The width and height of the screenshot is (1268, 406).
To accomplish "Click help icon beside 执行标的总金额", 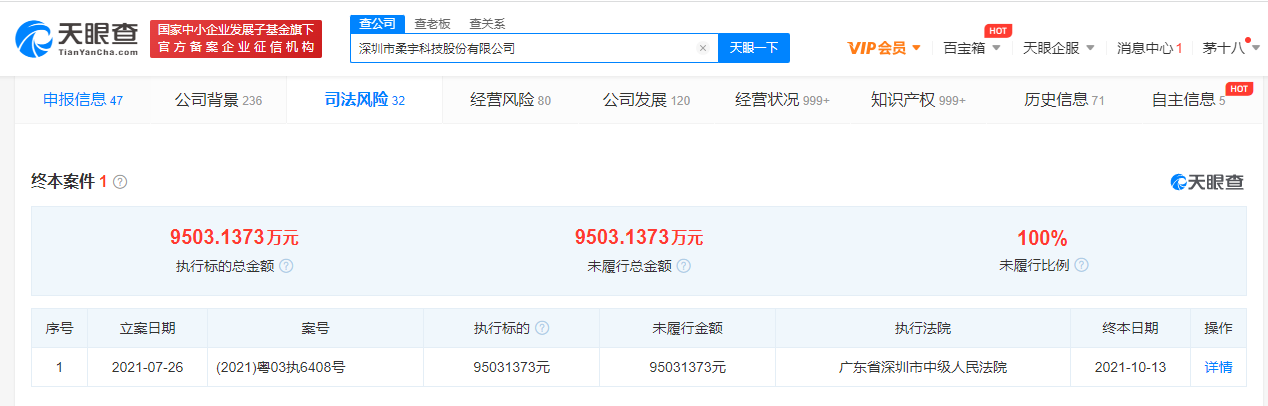I will [x=286, y=266].
